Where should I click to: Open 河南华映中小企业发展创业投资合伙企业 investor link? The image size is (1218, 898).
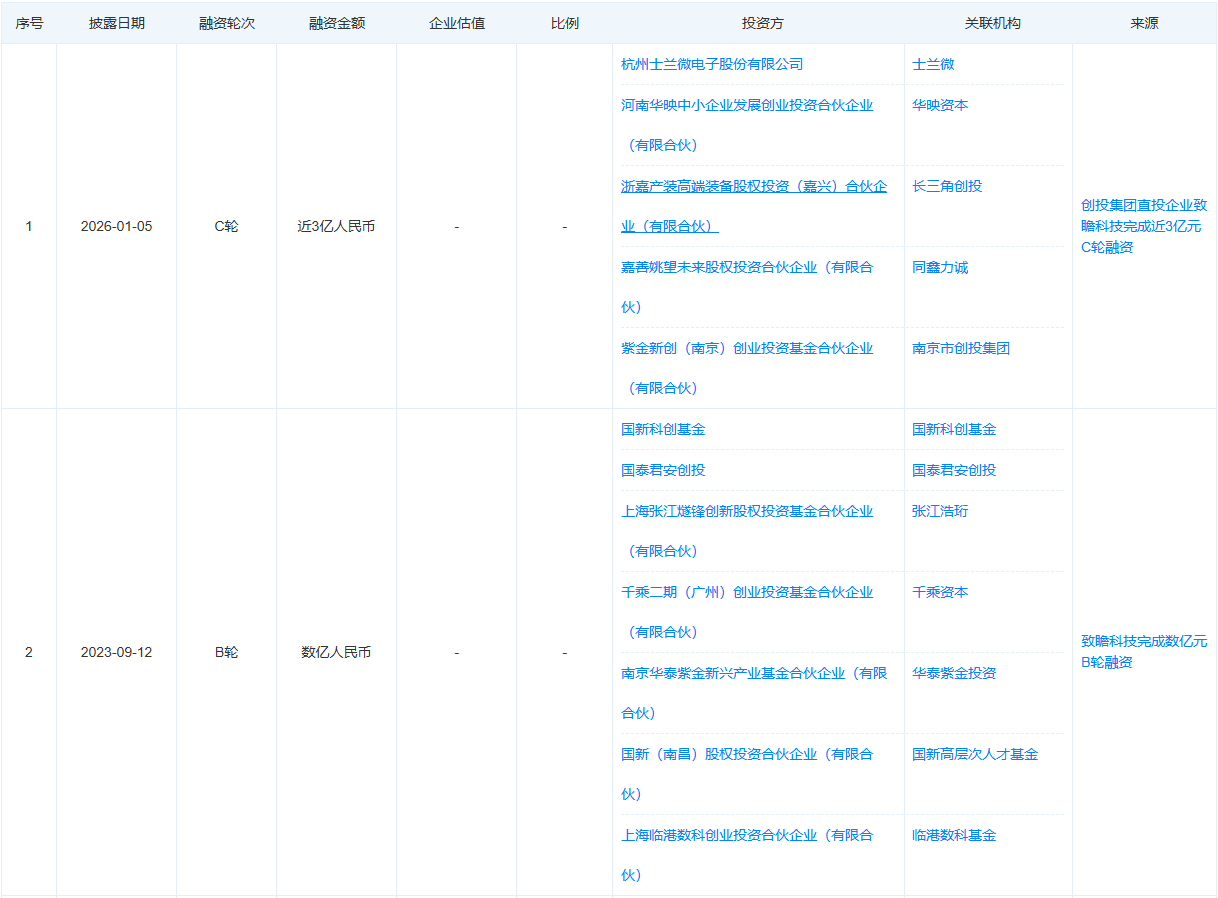point(746,105)
